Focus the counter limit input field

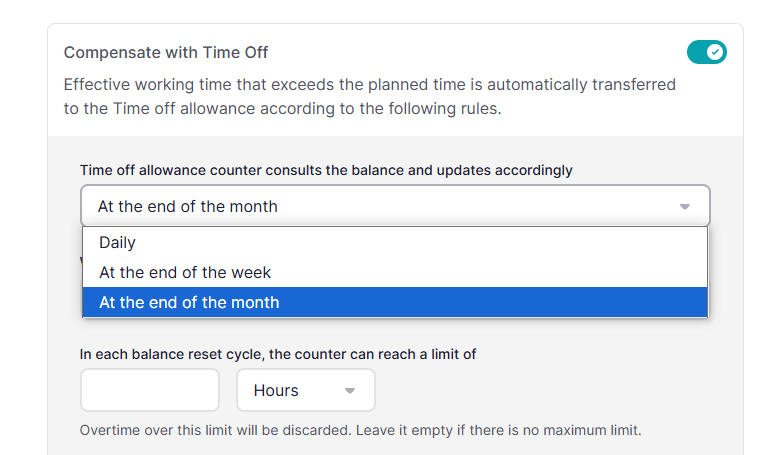(150, 390)
